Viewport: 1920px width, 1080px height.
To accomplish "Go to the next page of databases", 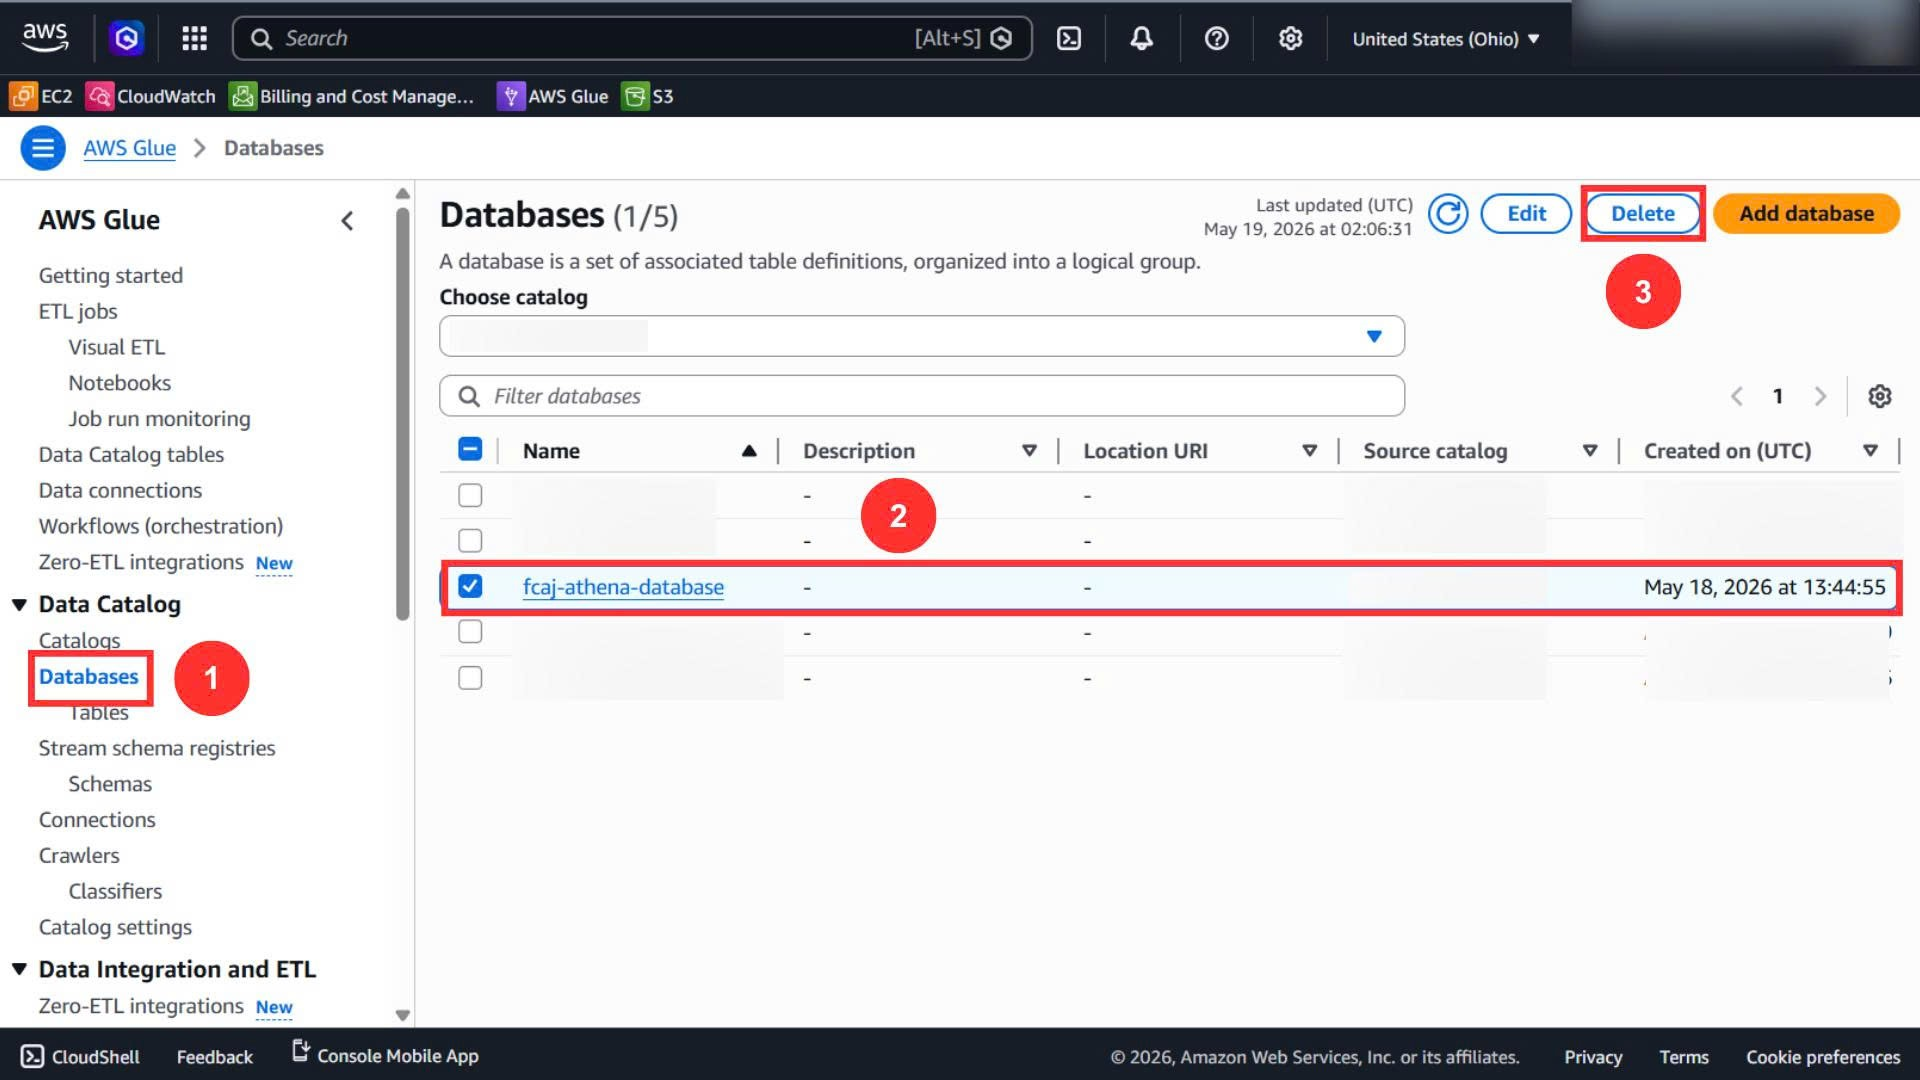I will click(x=1820, y=396).
